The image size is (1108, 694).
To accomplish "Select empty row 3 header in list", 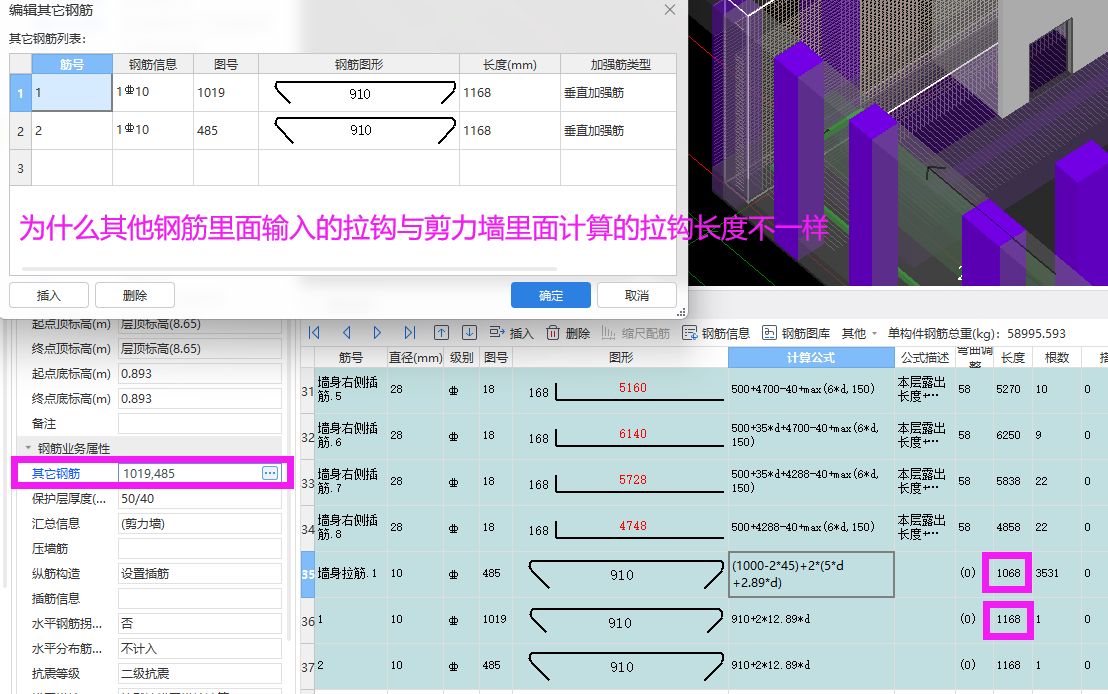I will pos(20,168).
